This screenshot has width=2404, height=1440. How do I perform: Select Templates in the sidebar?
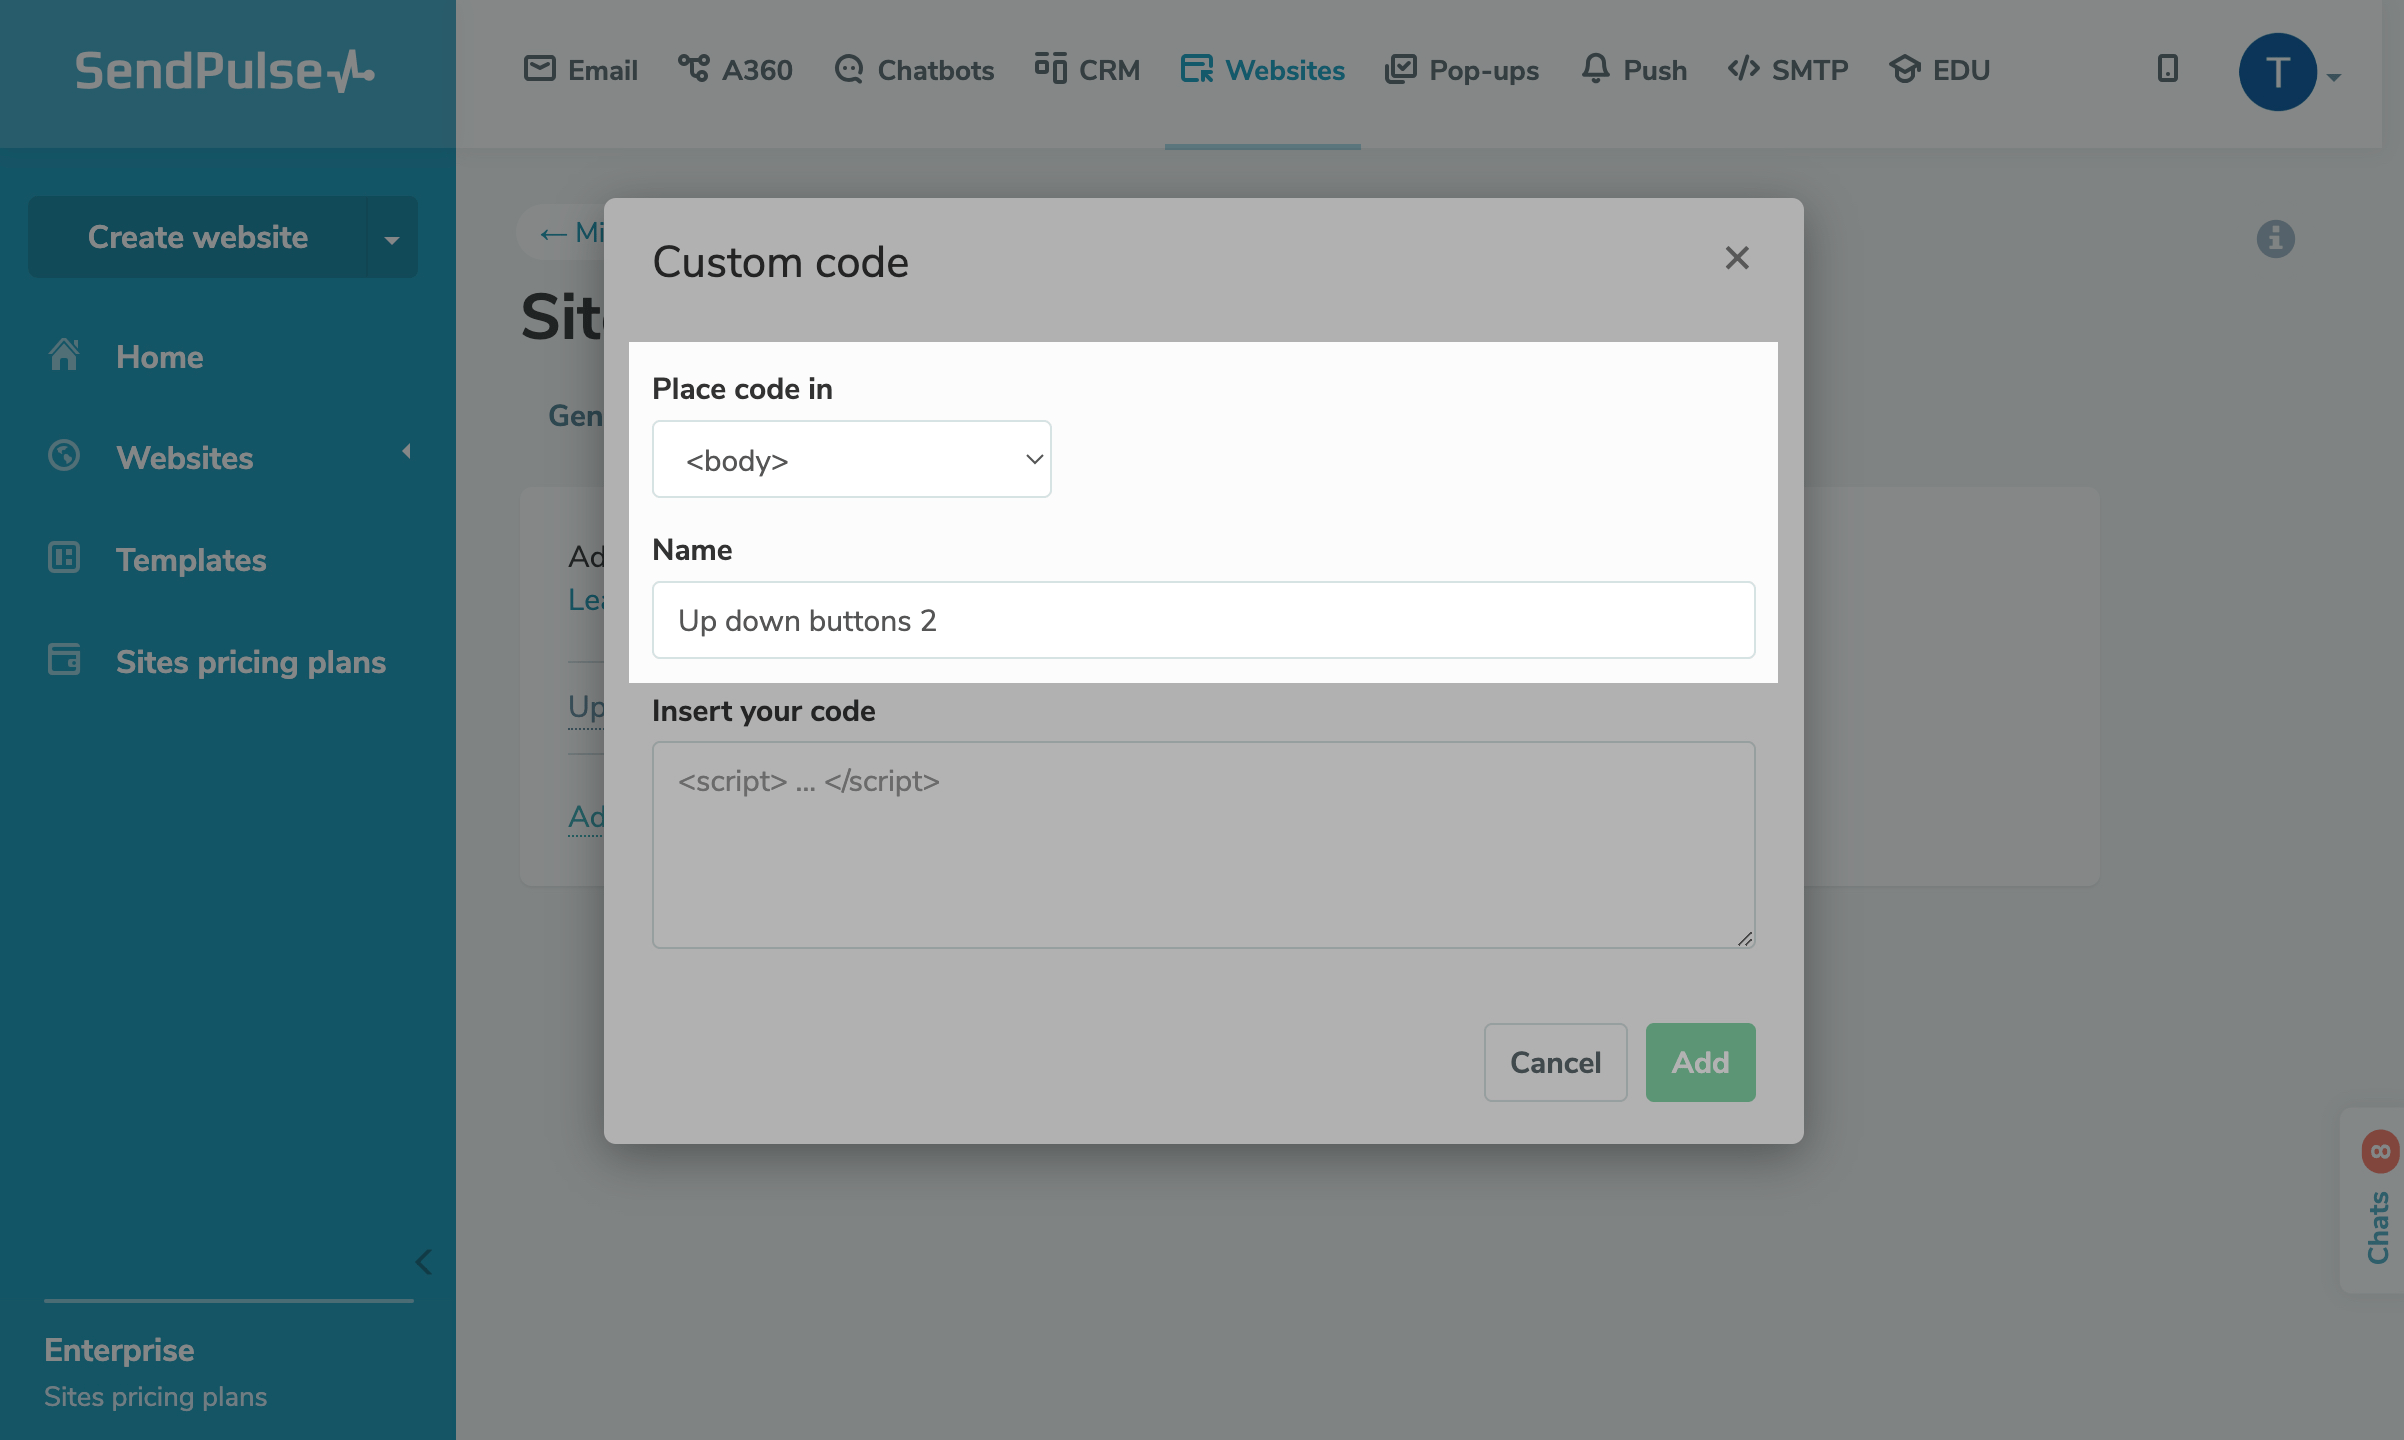point(191,560)
